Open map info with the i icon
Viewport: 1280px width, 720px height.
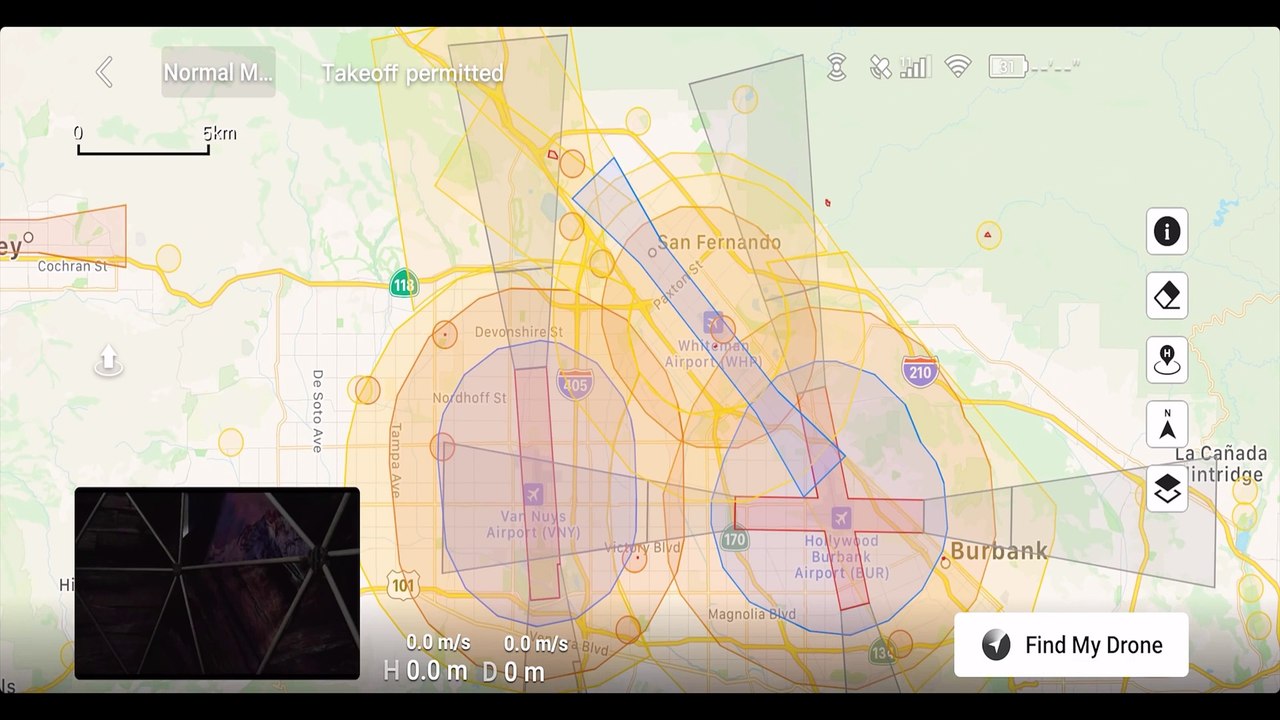click(1167, 232)
